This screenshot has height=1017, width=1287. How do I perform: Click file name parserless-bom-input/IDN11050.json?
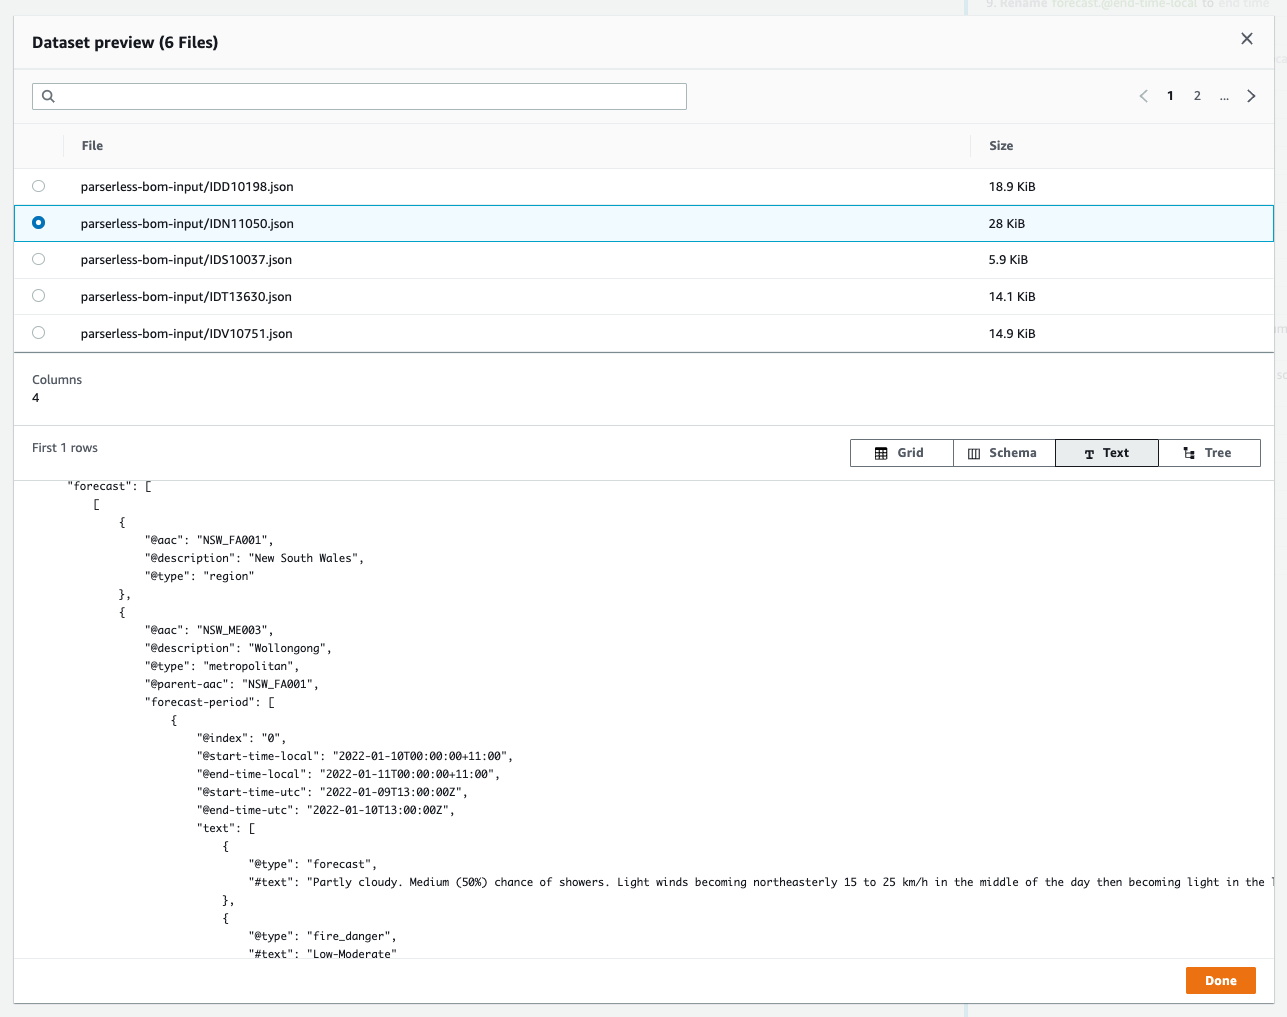187,224
